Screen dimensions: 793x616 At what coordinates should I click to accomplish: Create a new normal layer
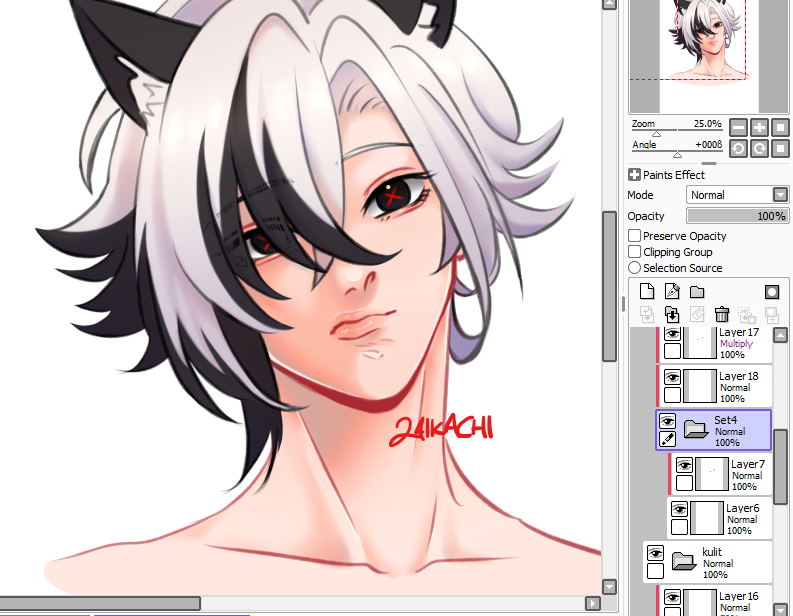[647, 291]
